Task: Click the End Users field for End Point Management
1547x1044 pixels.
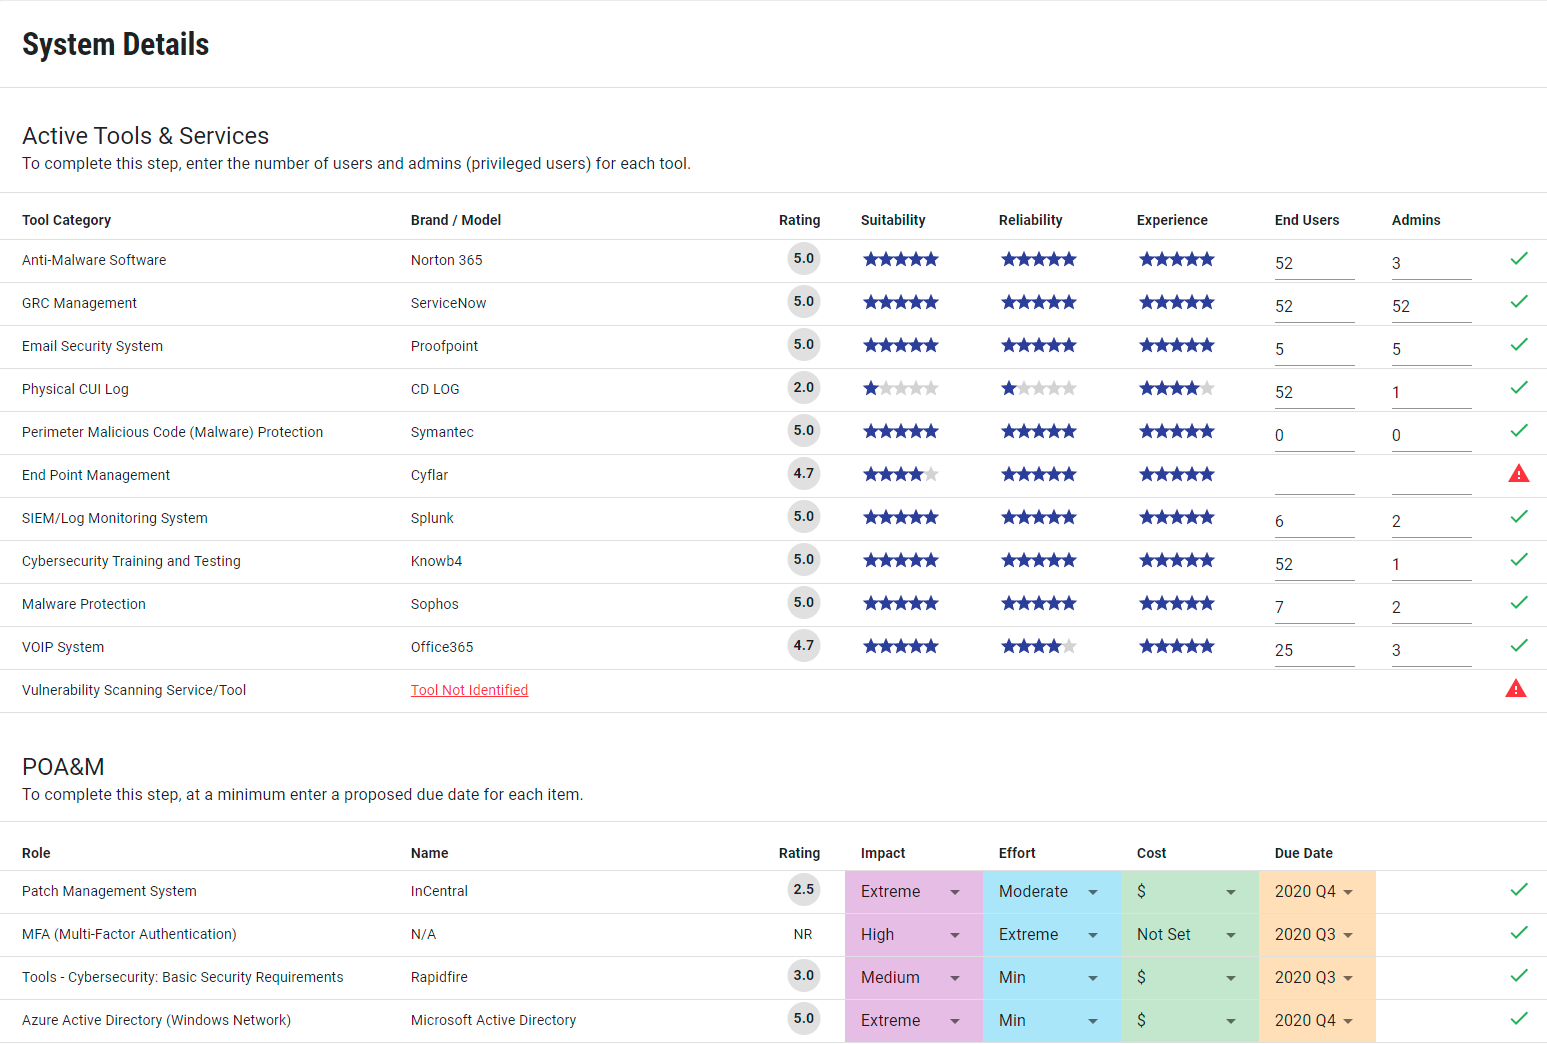Action: [x=1313, y=478]
